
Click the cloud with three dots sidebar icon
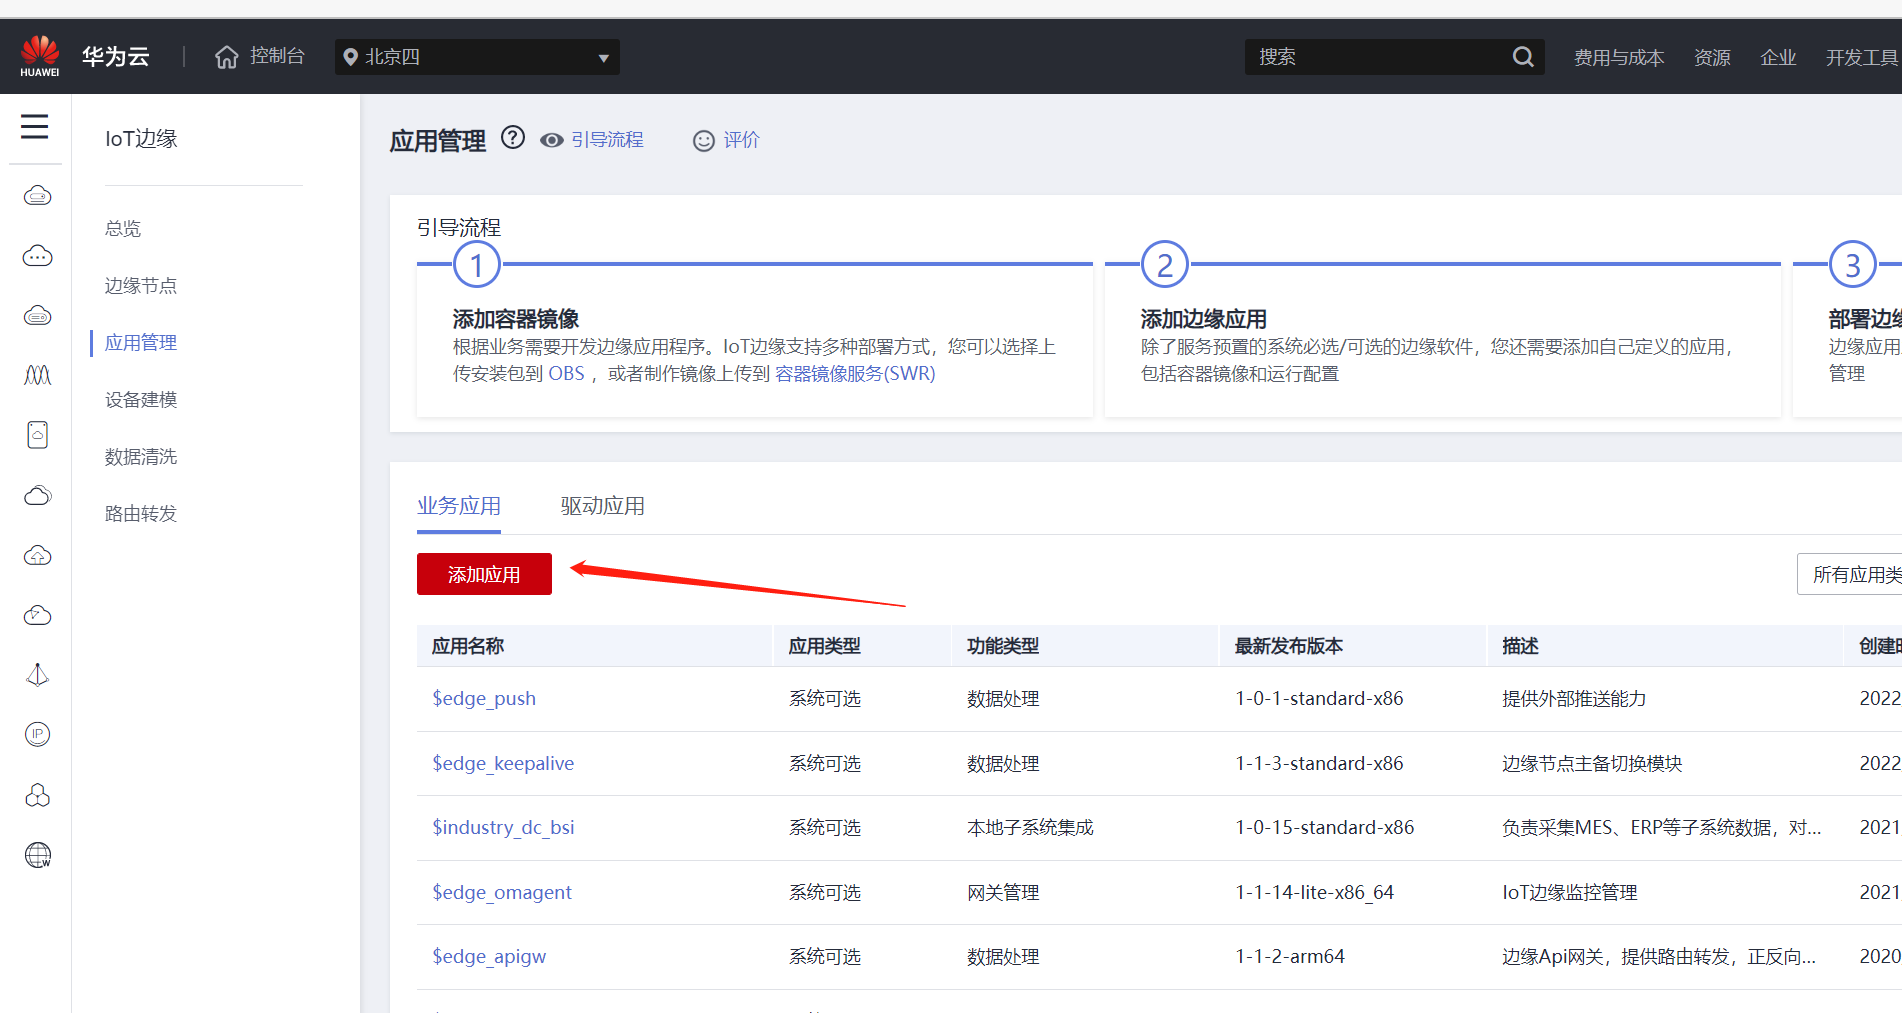pyautogui.click(x=37, y=256)
